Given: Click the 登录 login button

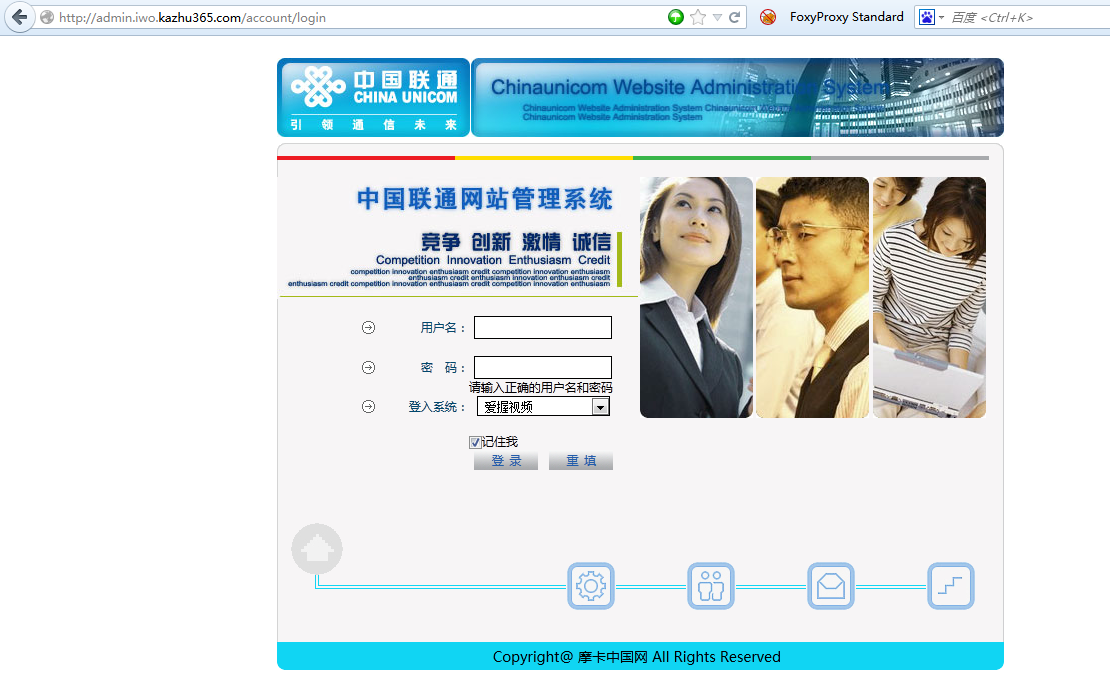Looking at the screenshot, I should [506, 461].
